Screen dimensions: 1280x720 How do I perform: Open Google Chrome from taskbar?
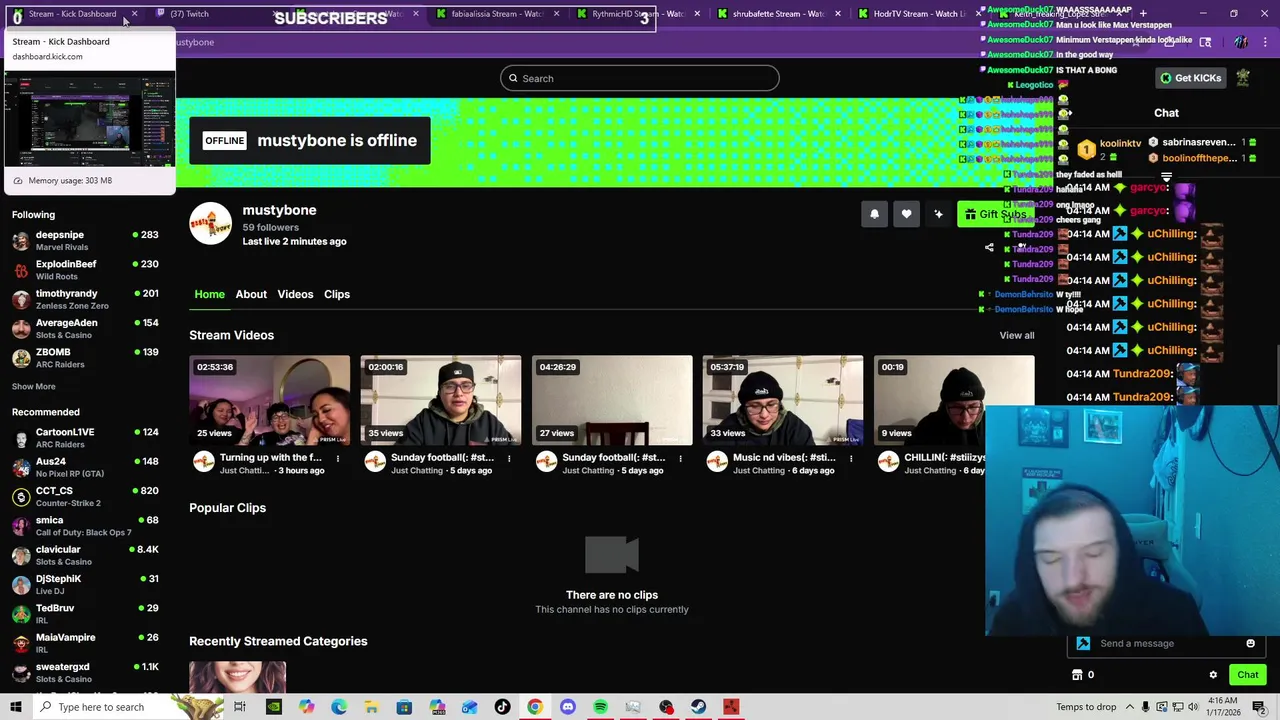(535, 707)
